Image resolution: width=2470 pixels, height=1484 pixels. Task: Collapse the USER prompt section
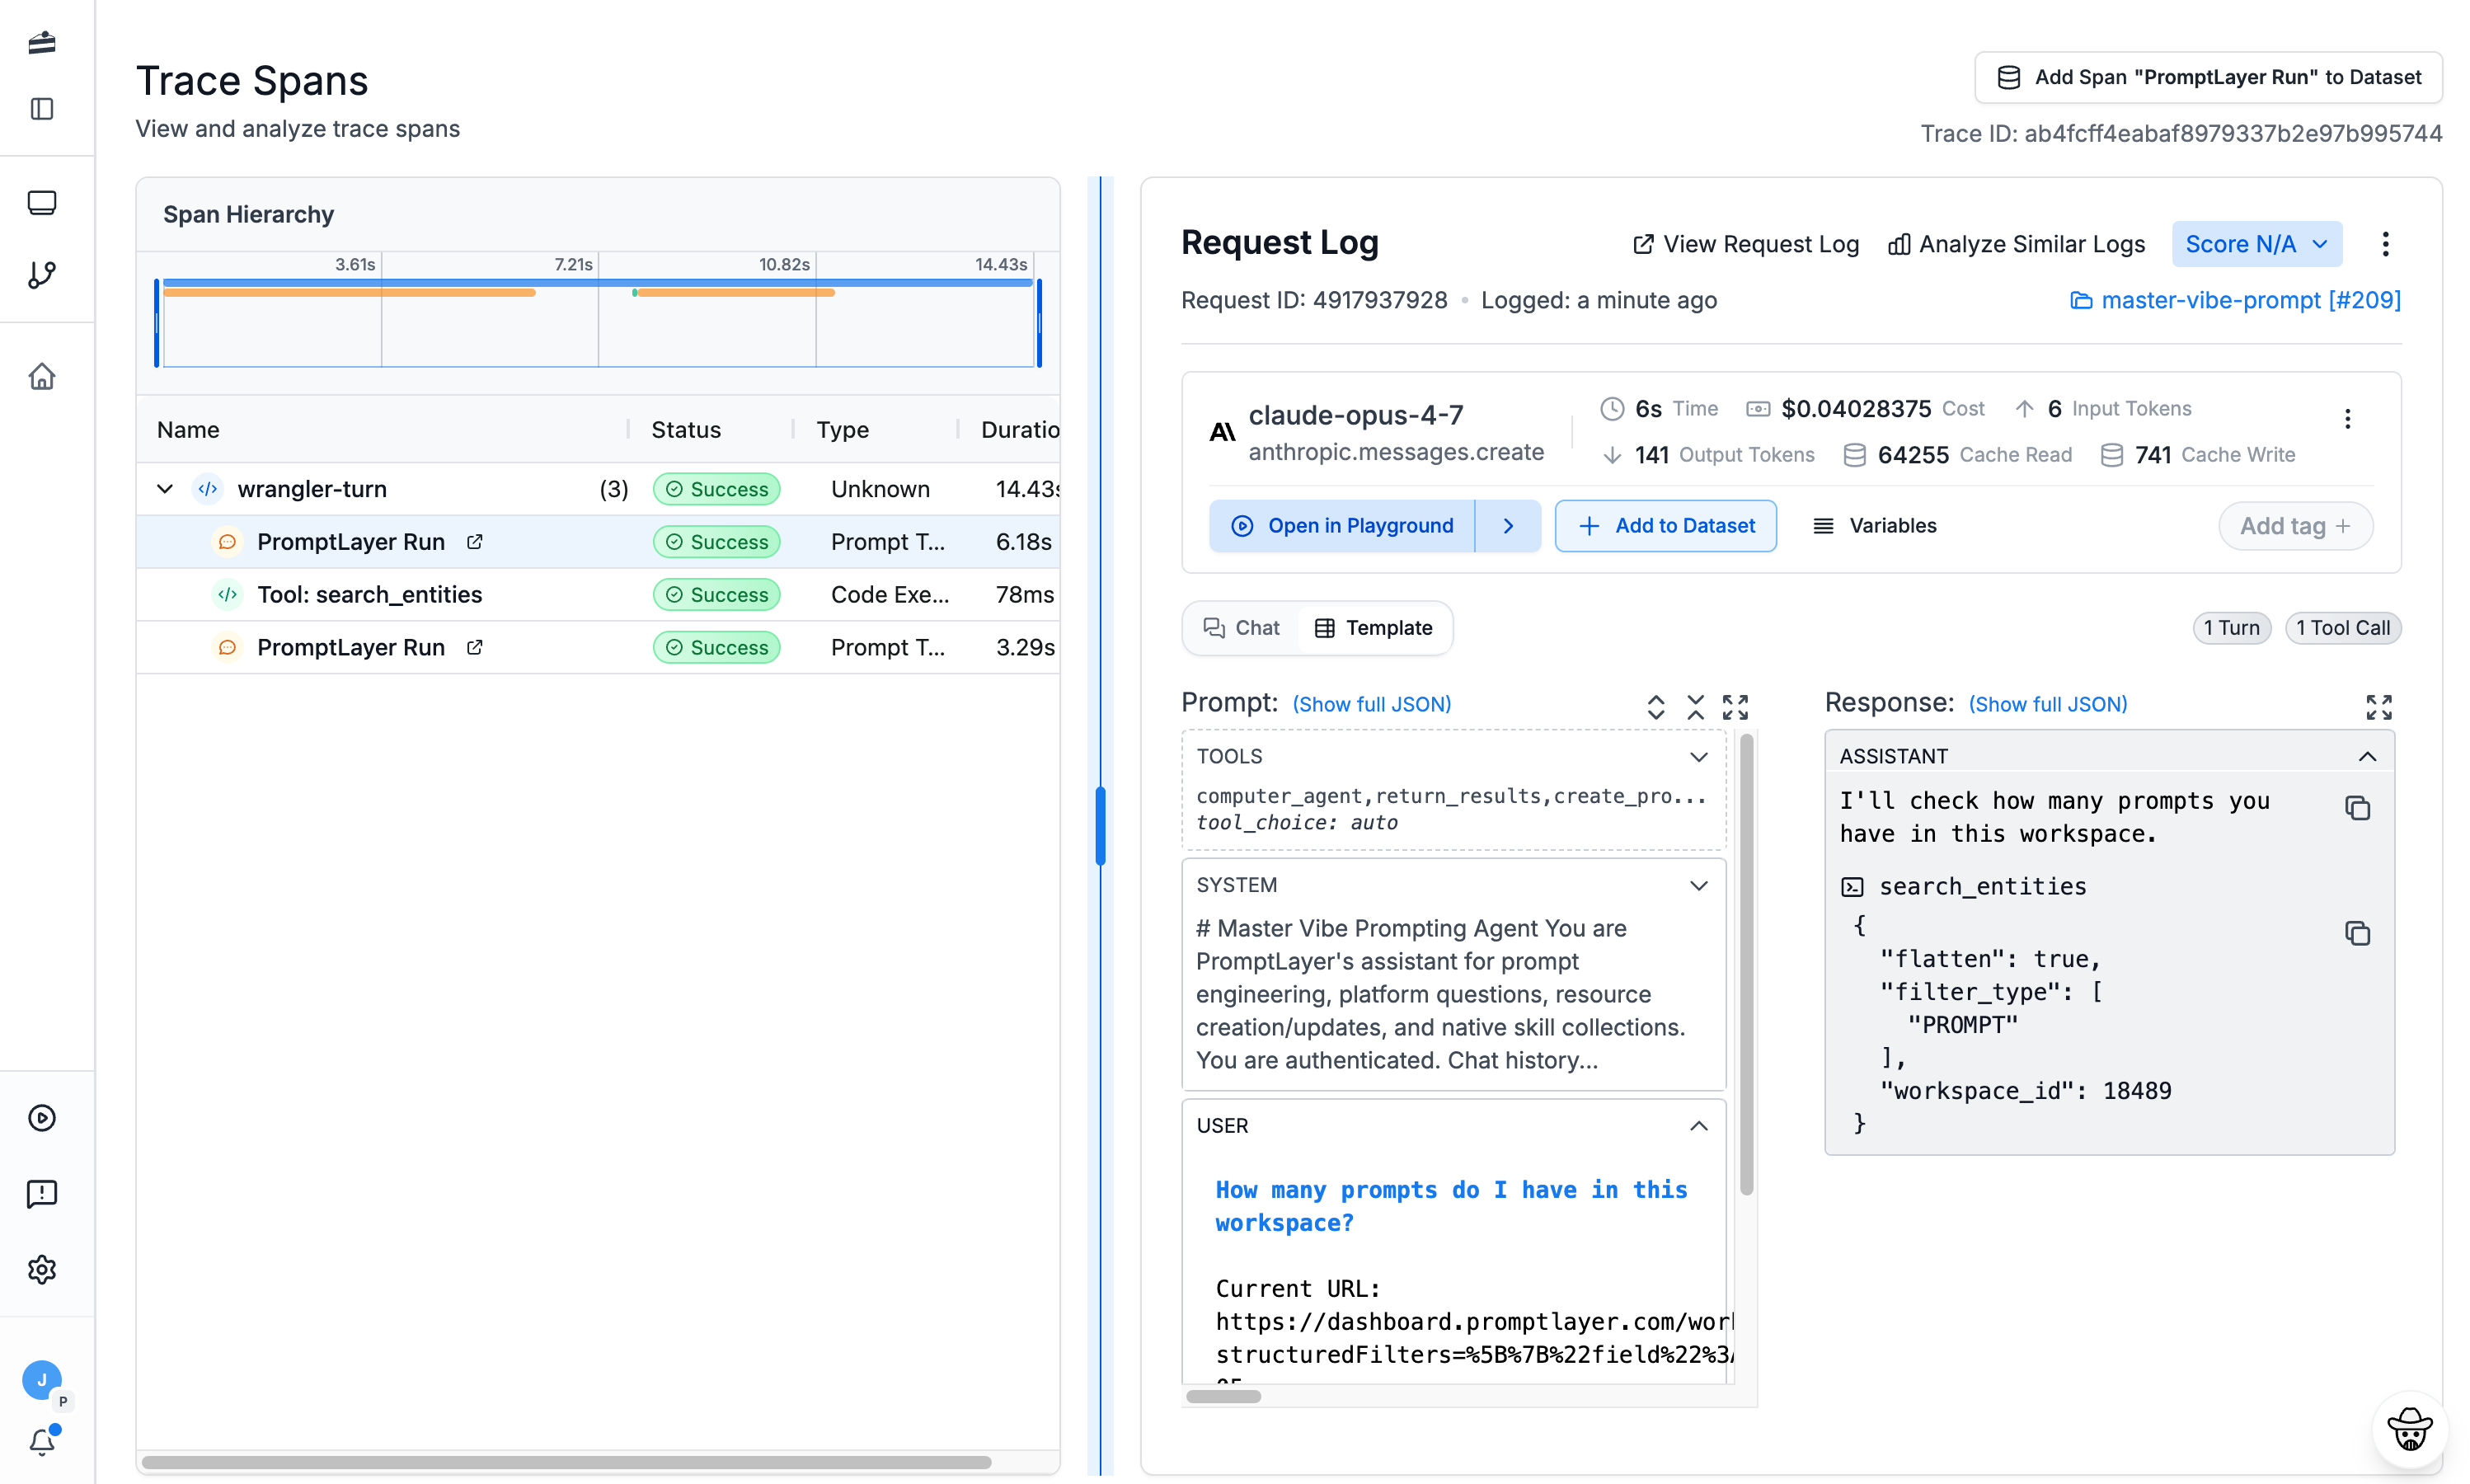coord(1698,1126)
